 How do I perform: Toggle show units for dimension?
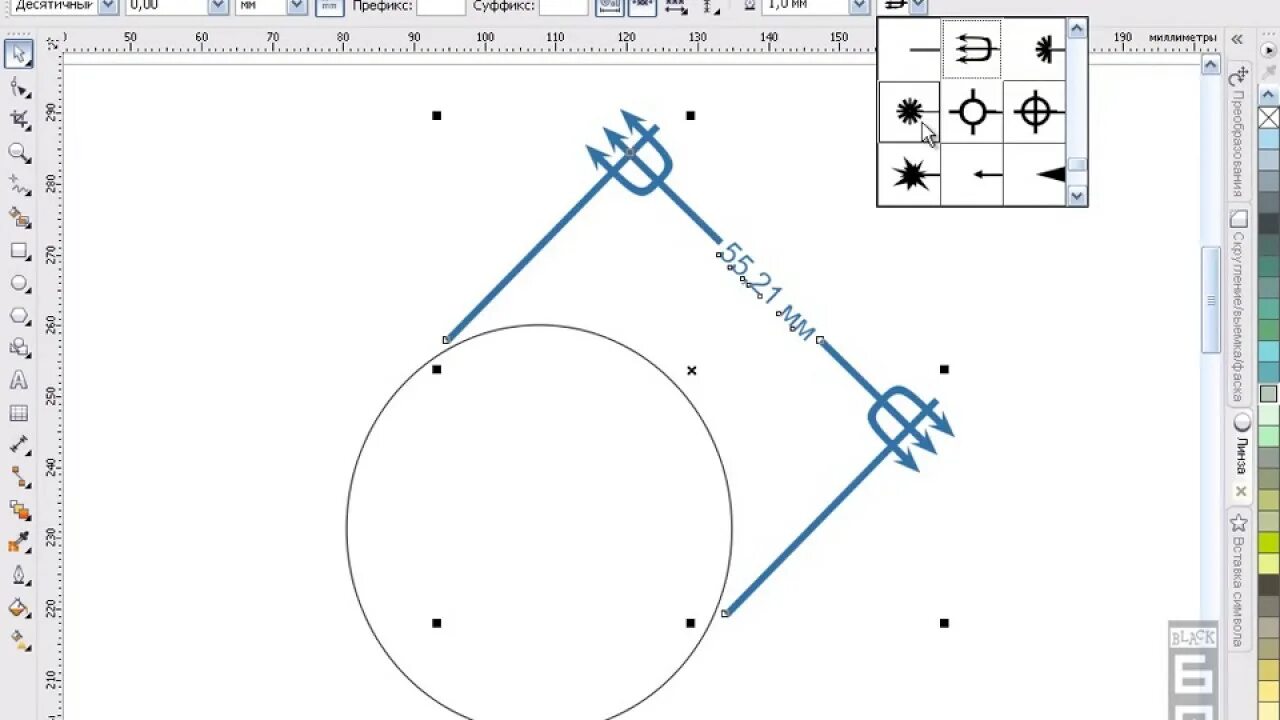click(328, 6)
